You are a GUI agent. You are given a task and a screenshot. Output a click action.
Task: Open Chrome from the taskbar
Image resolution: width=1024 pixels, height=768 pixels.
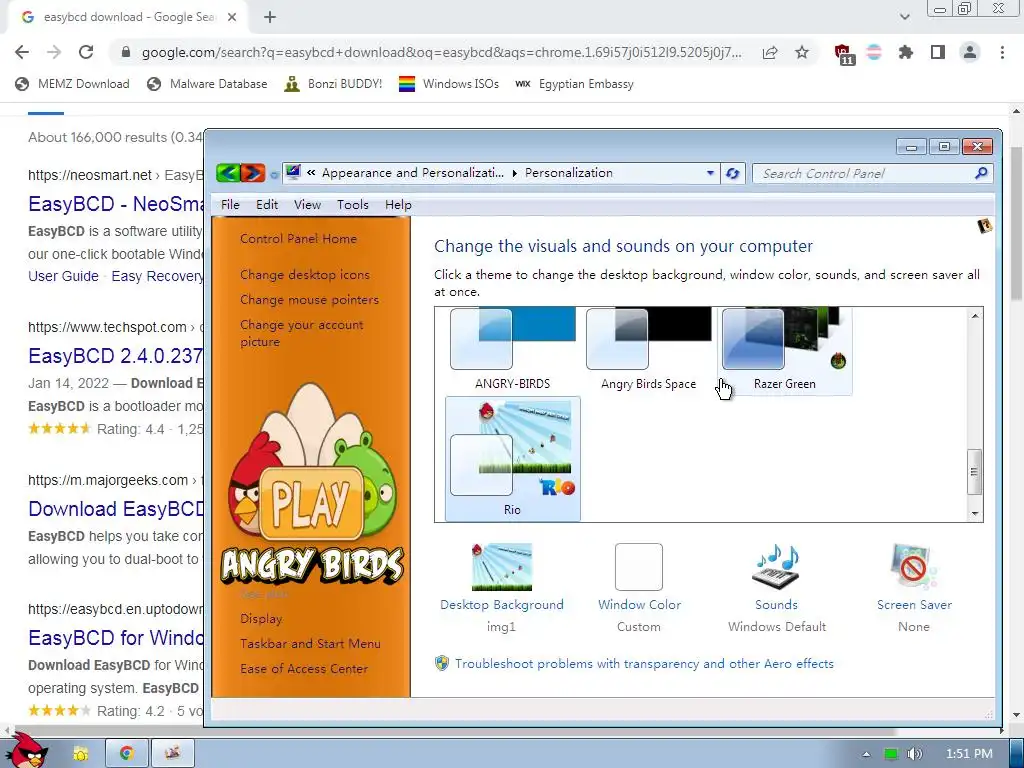click(127, 753)
